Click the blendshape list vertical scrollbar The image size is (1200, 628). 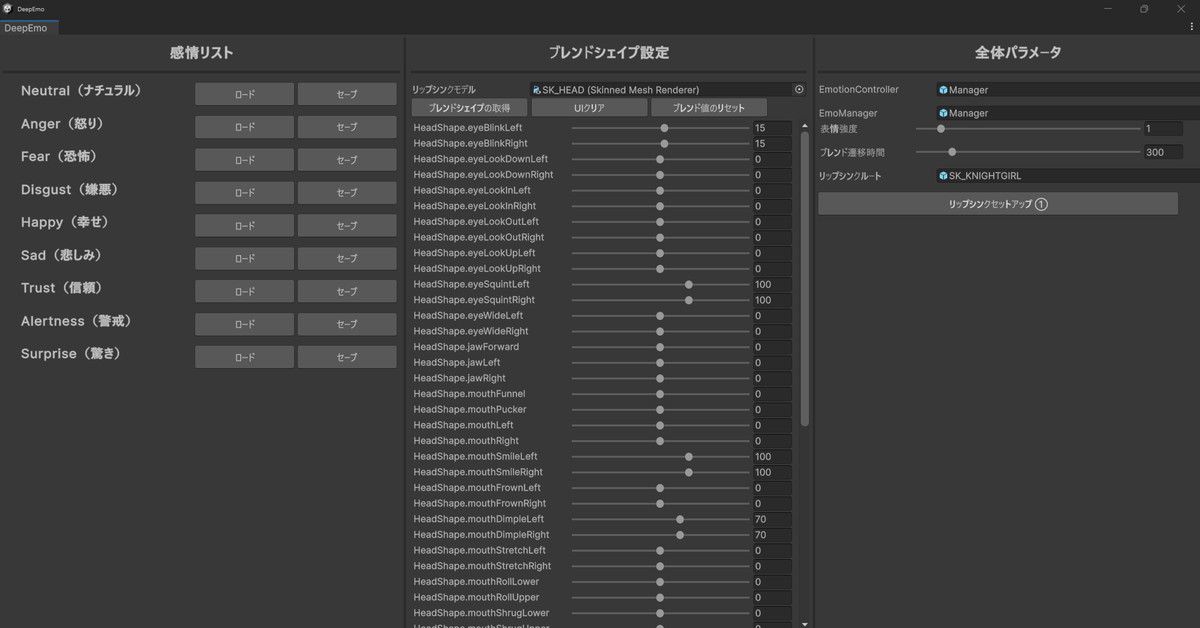[805, 280]
